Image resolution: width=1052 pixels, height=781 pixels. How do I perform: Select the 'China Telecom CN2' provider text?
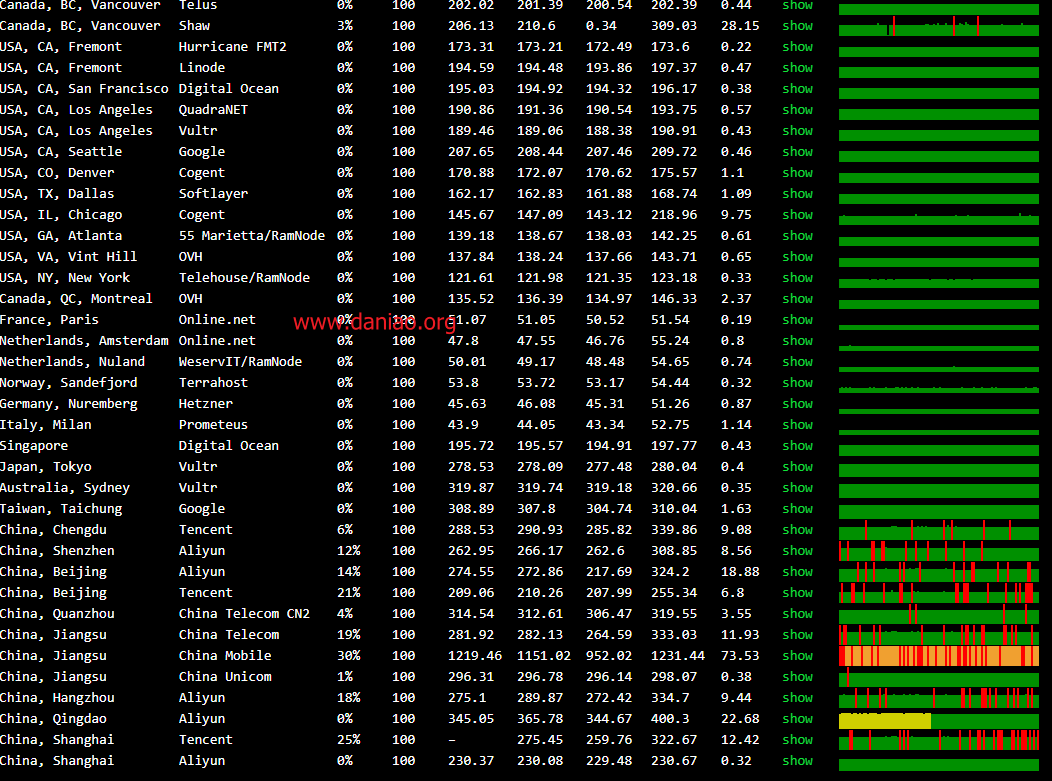[244, 613]
